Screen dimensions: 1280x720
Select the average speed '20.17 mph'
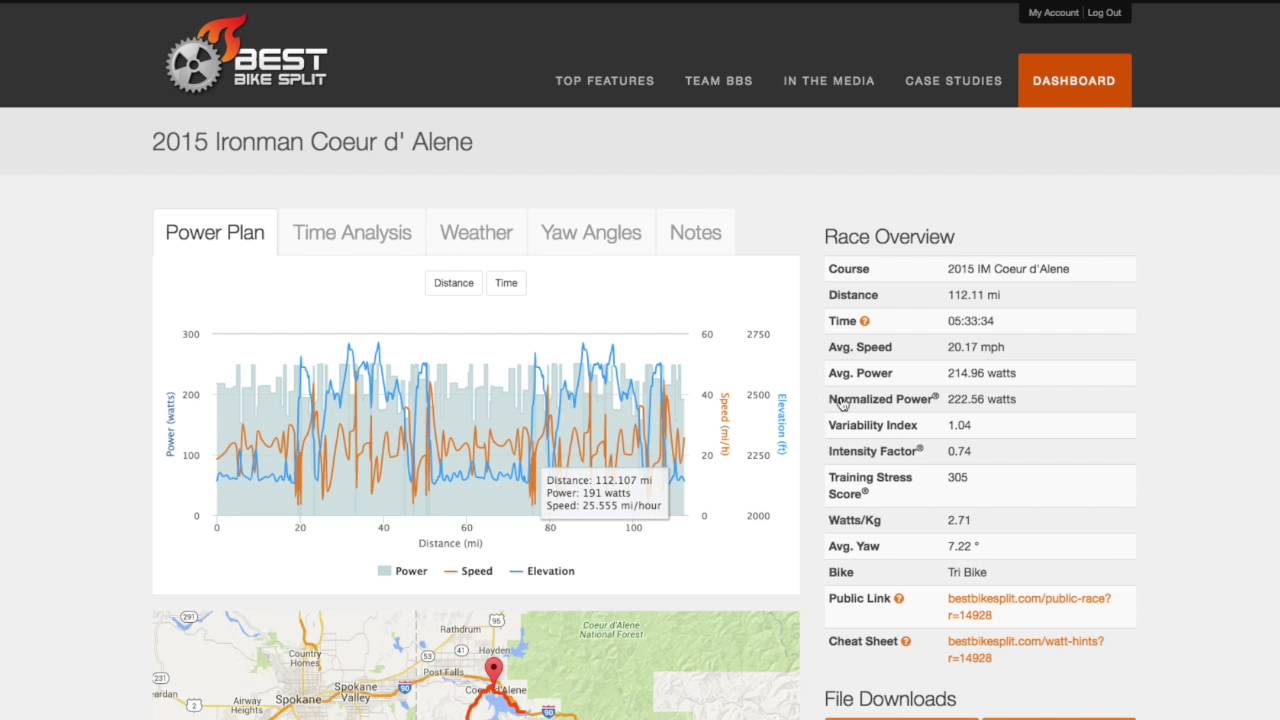tap(976, 347)
